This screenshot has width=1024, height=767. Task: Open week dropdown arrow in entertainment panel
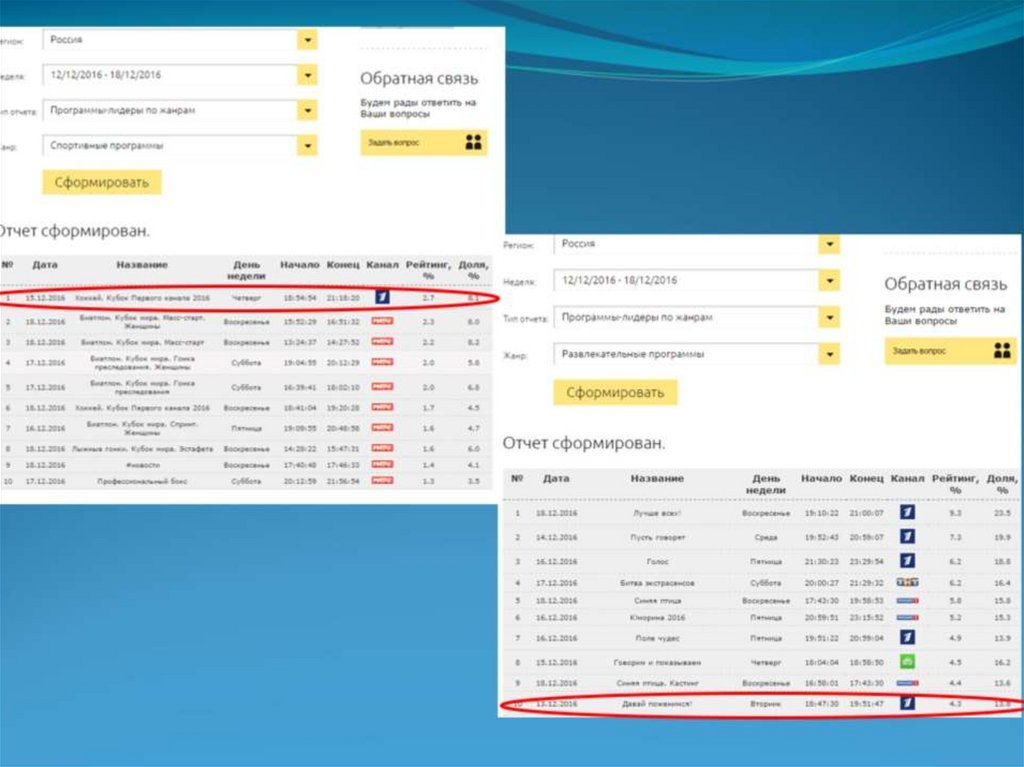829,281
